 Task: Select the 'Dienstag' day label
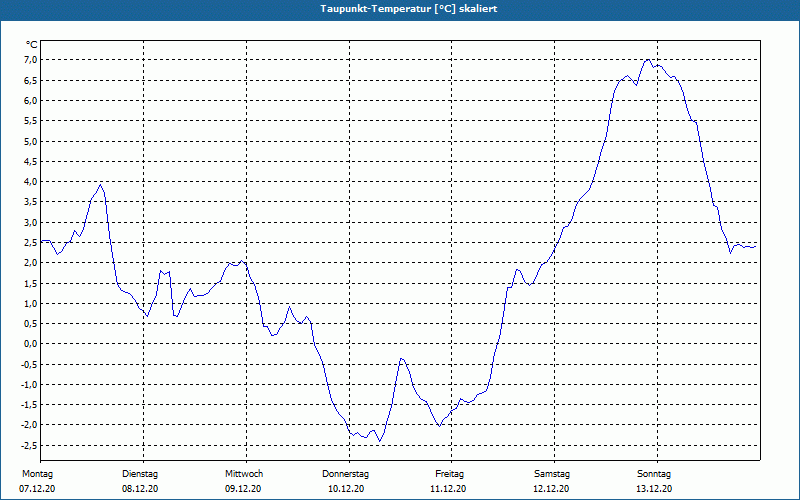[140, 474]
